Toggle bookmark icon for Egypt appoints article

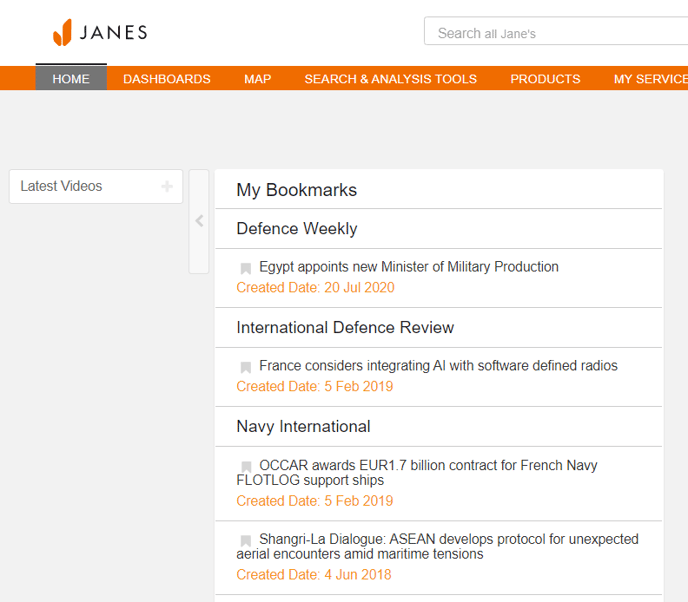pyautogui.click(x=246, y=268)
